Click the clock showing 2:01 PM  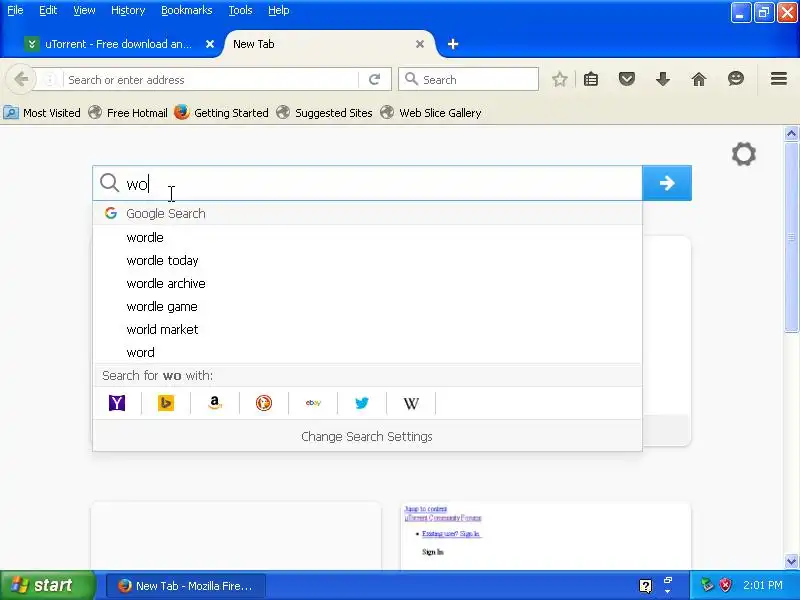[763, 585]
